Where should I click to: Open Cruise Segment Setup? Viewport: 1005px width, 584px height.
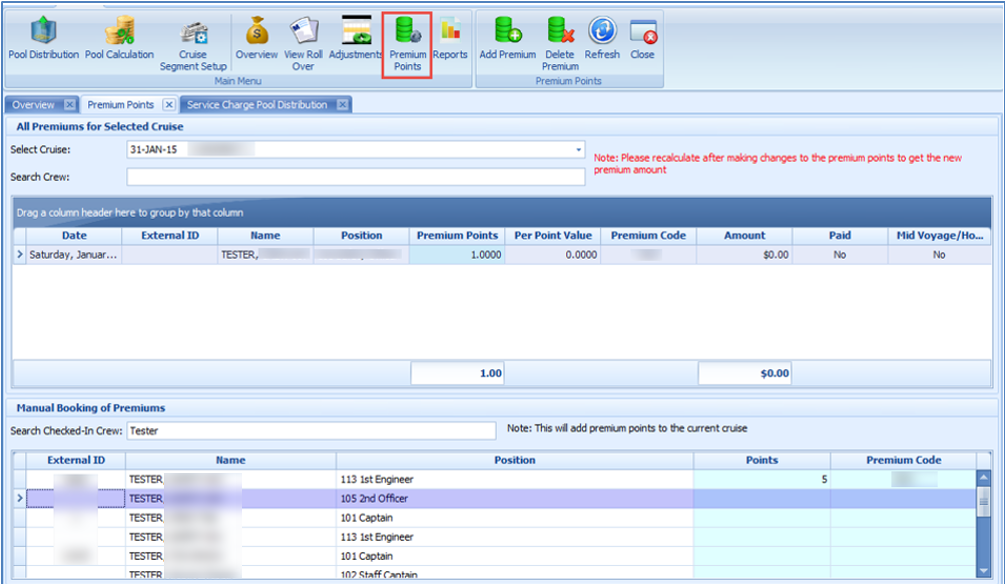193,45
